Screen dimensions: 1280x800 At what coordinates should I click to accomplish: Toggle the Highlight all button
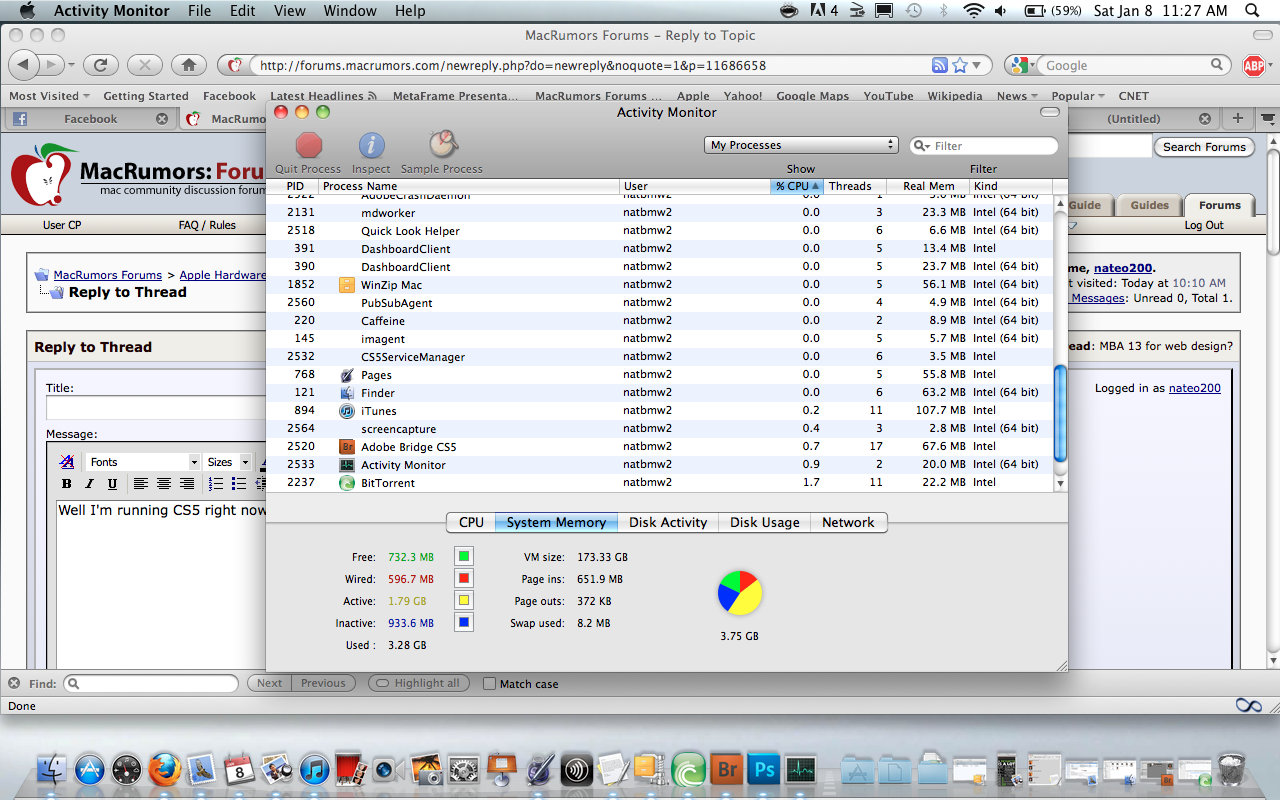click(x=419, y=684)
